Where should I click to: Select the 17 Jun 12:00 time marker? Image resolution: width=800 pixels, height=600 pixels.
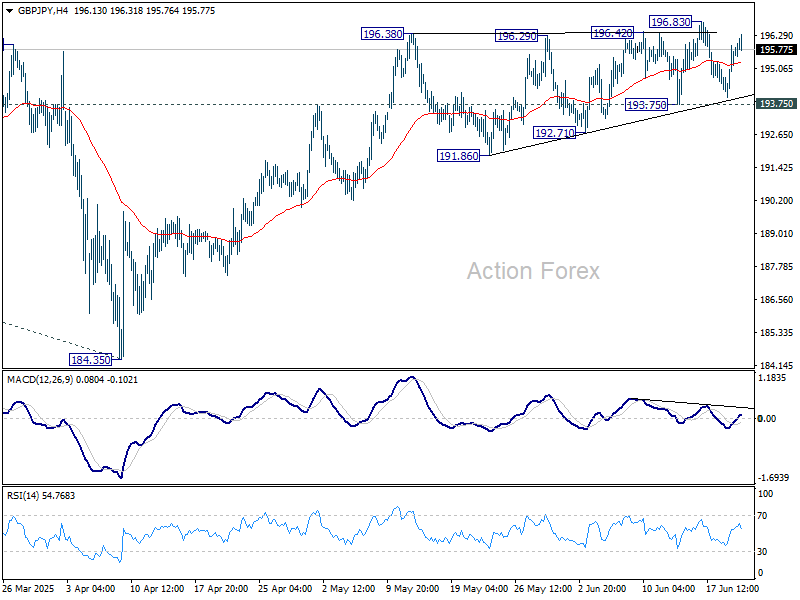pos(732,589)
